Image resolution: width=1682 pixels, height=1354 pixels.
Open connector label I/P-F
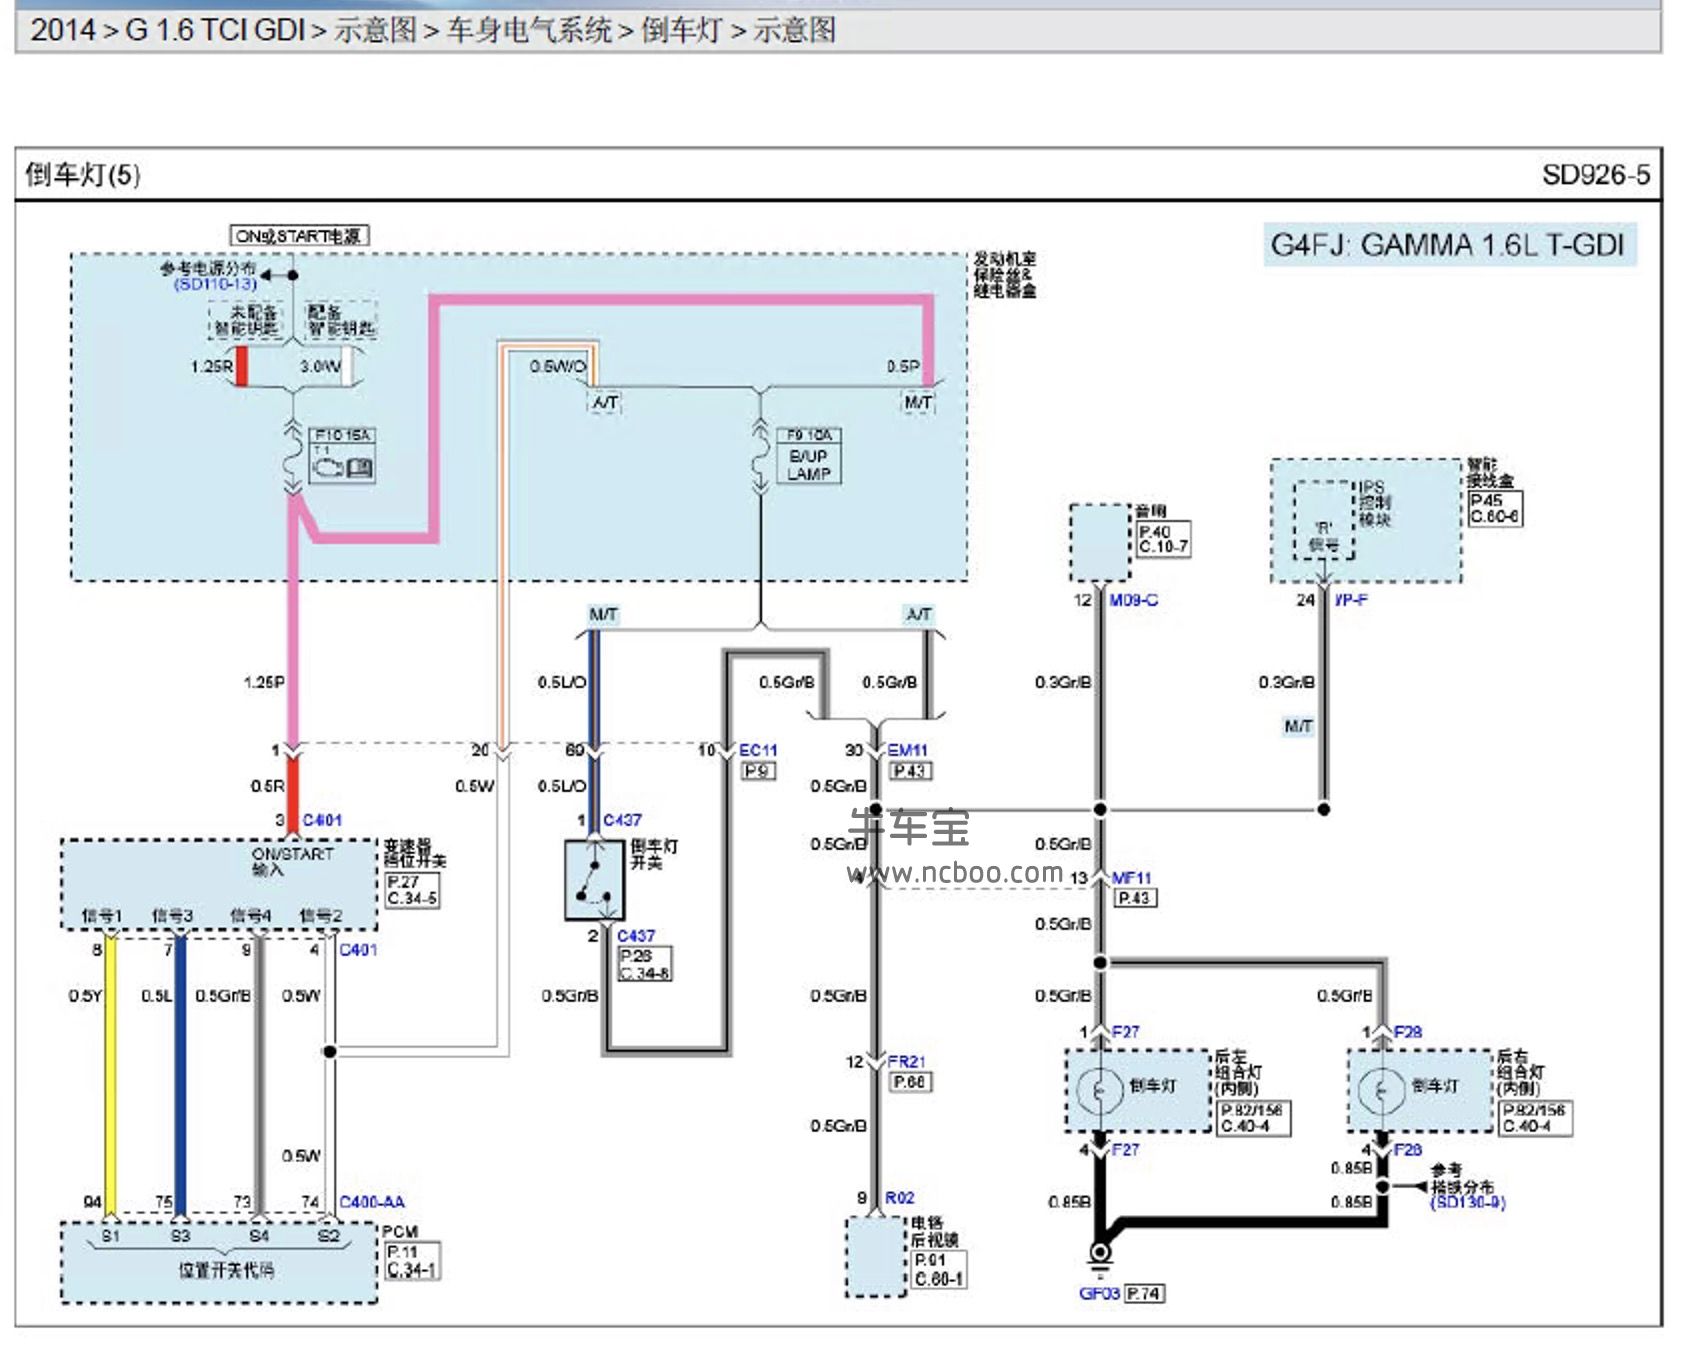1351,600
